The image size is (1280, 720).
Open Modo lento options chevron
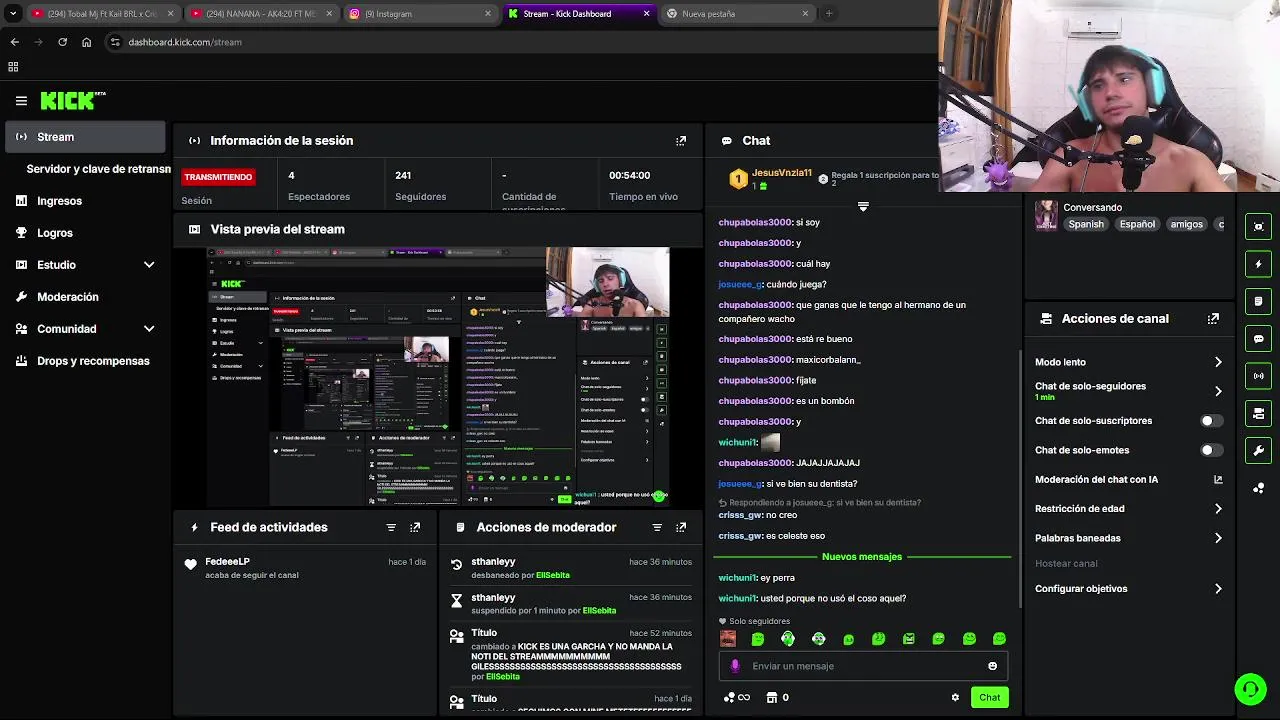pos(1218,362)
